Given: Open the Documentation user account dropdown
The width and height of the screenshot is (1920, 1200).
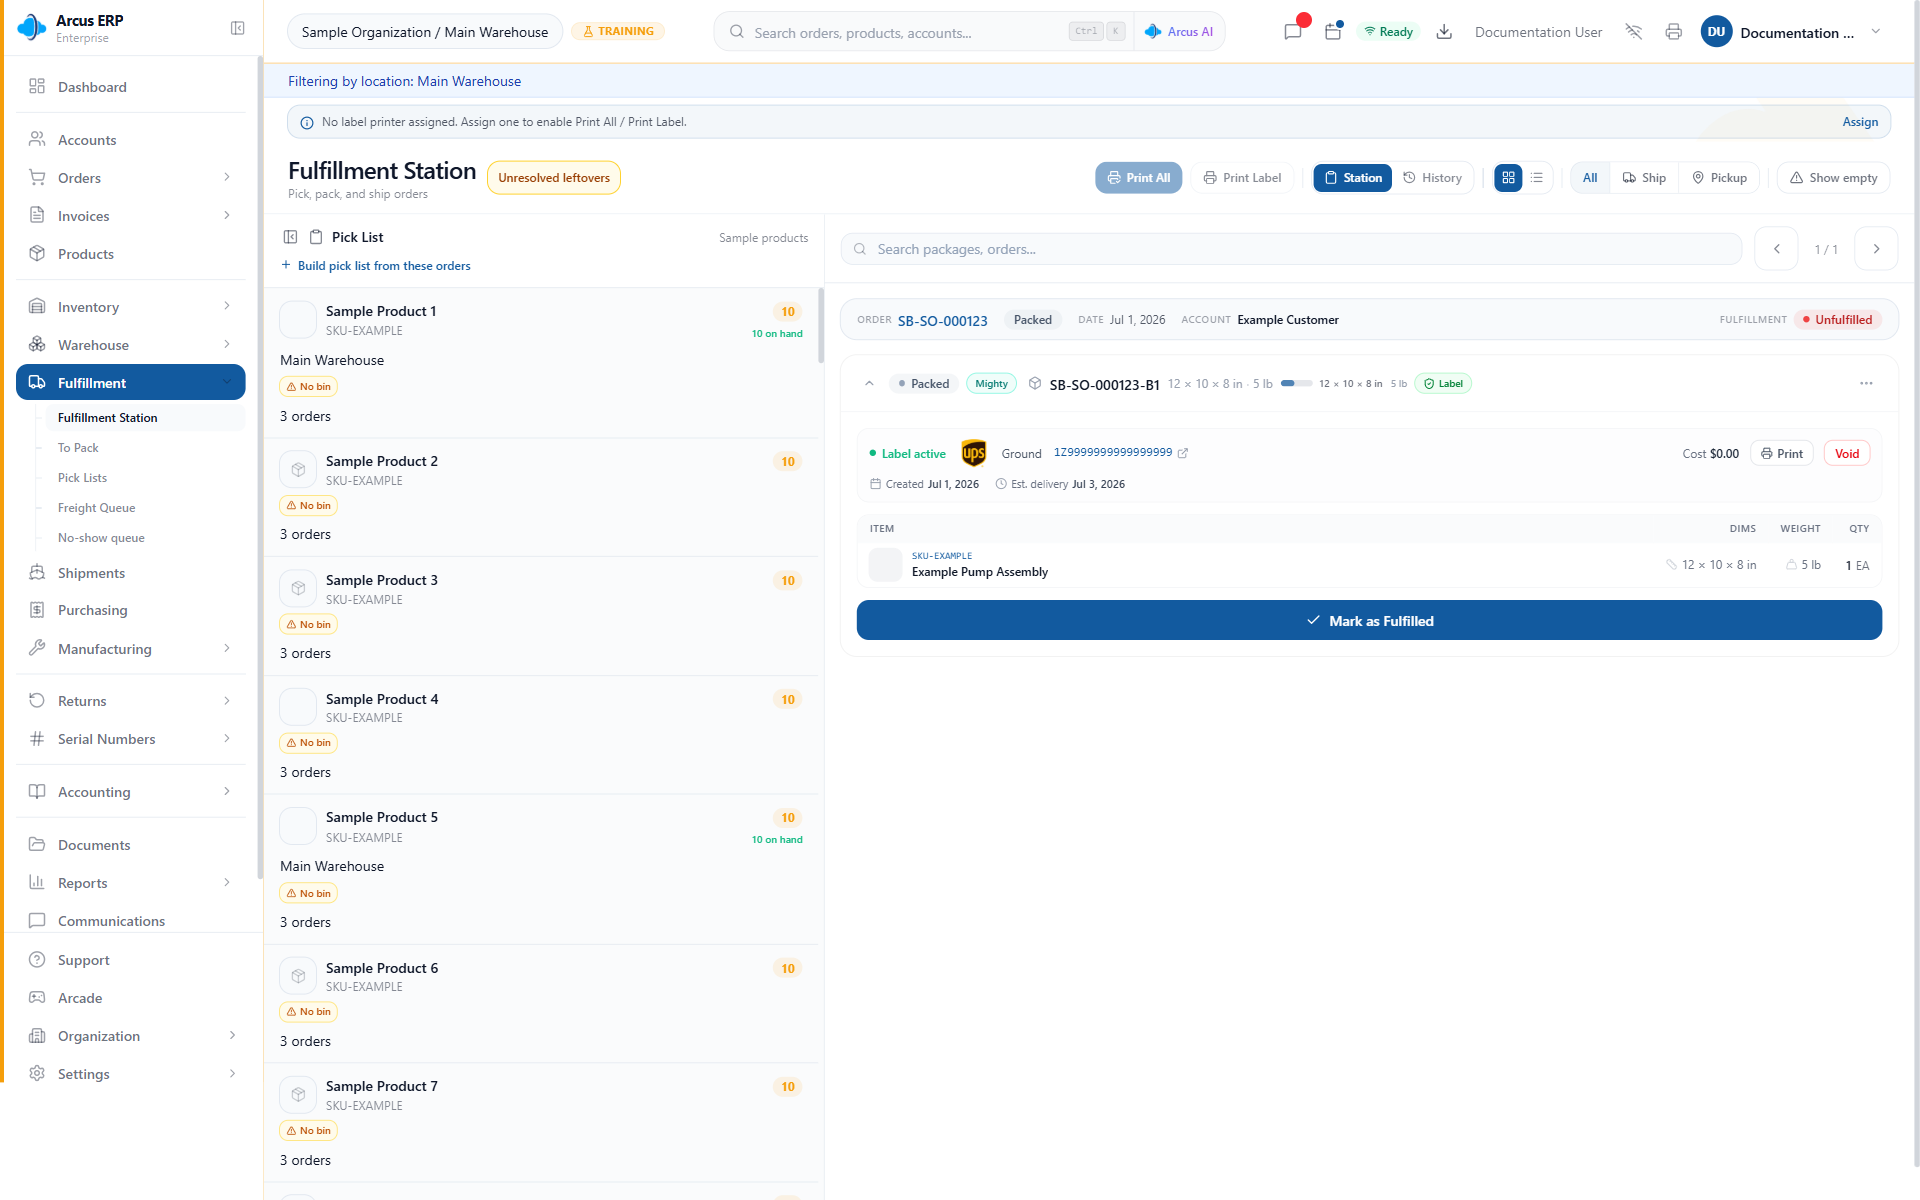Looking at the screenshot, I should (x=1792, y=32).
